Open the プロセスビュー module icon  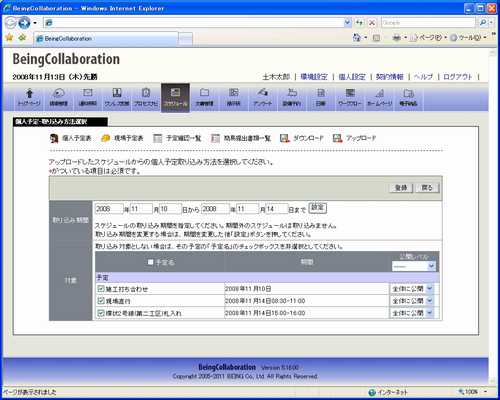[x=146, y=97]
